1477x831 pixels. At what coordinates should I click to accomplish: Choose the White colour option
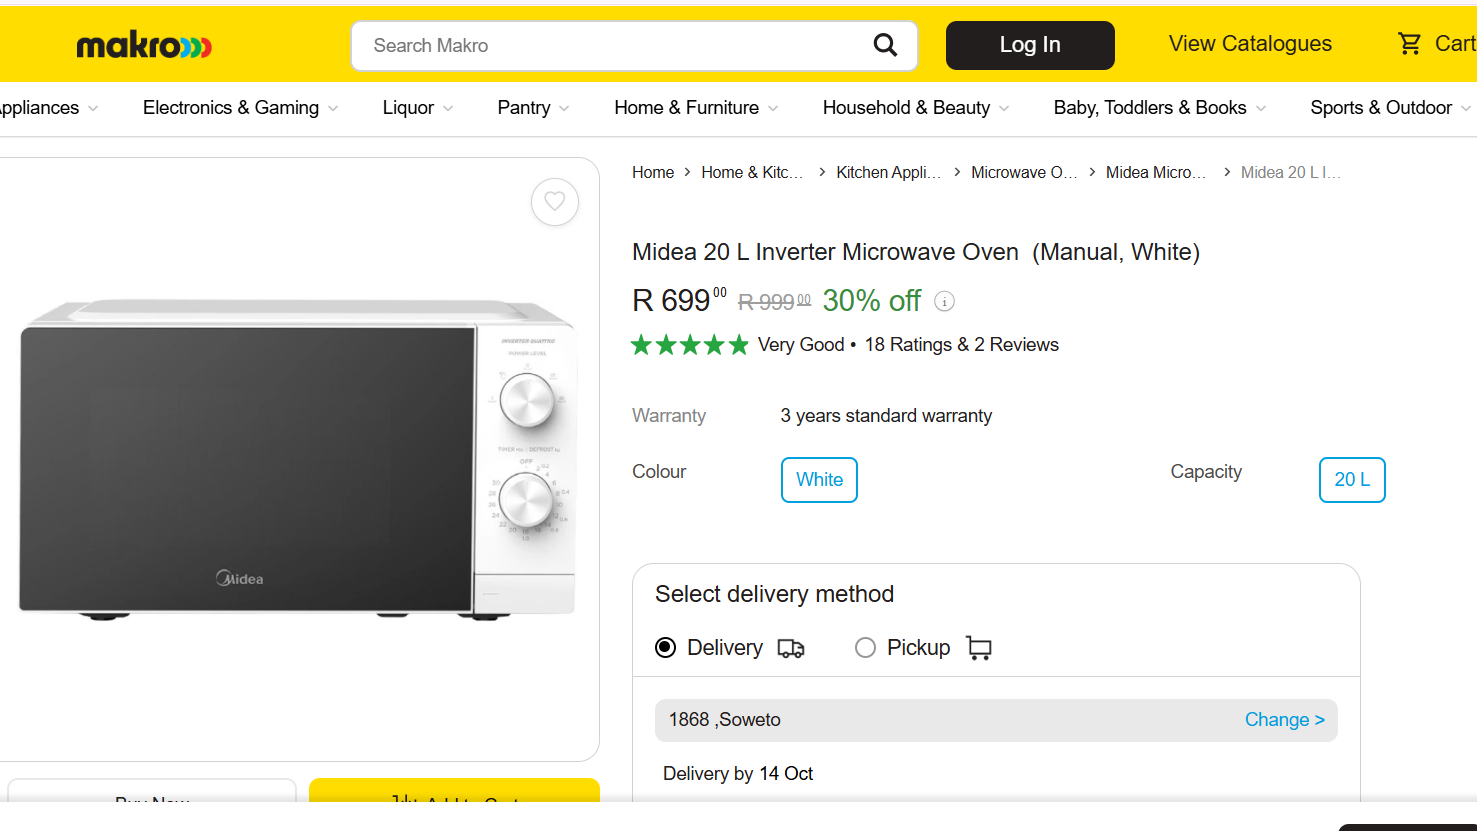click(x=819, y=480)
